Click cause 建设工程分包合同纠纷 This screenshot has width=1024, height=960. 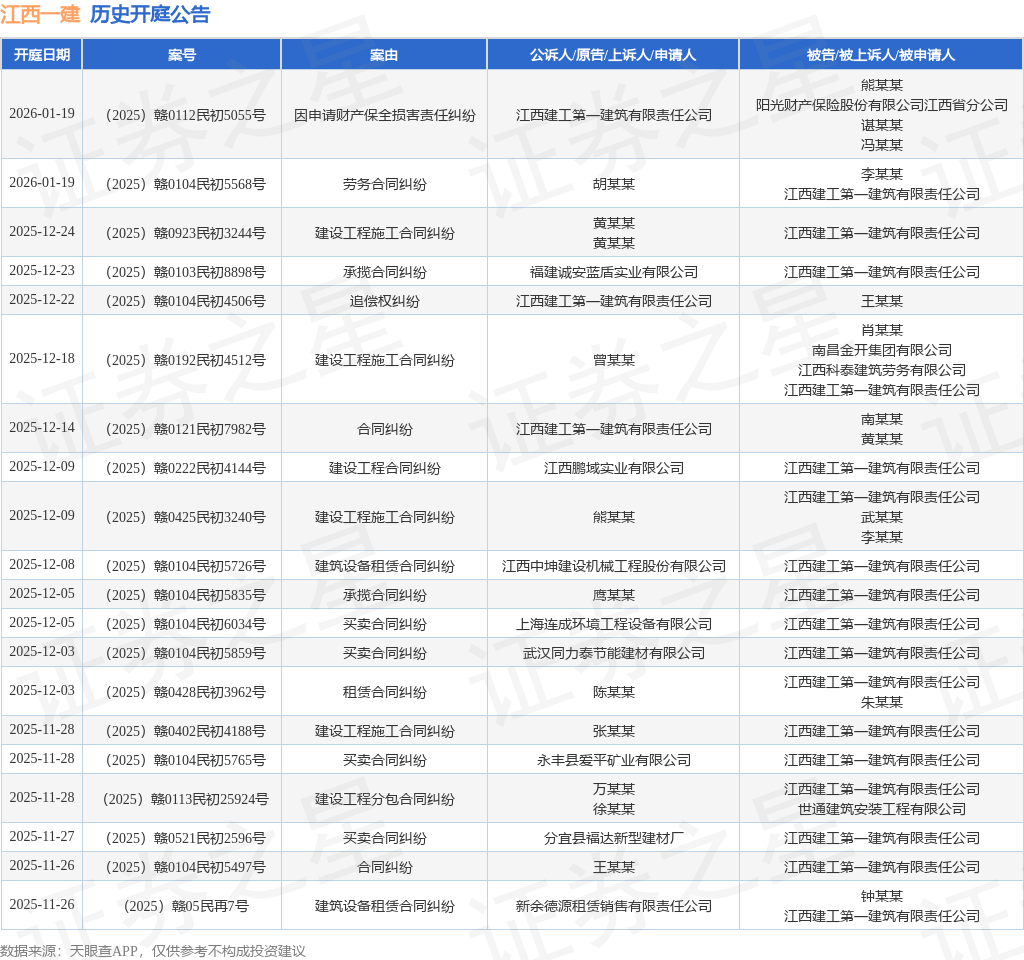point(385,799)
